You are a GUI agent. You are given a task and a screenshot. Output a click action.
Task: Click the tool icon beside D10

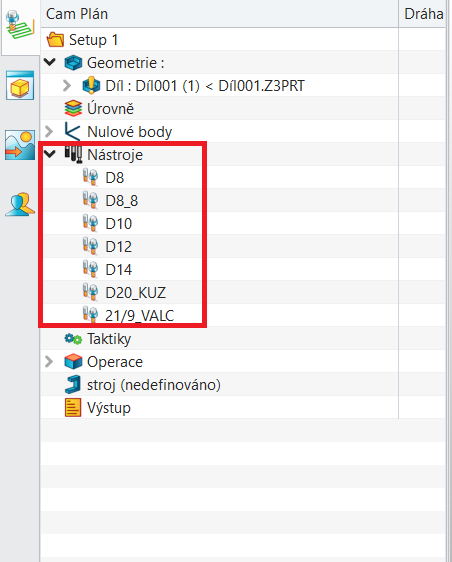coord(90,223)
